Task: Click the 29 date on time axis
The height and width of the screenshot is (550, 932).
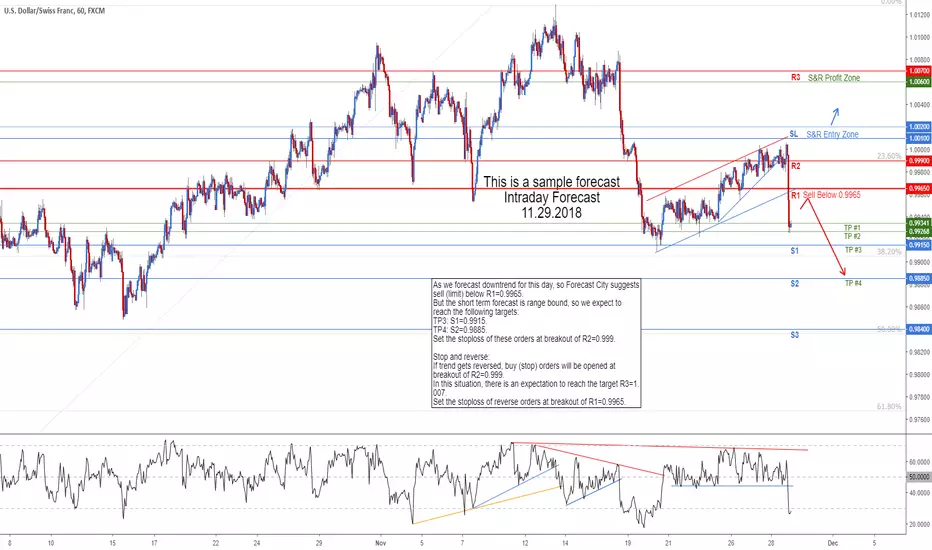Action: click(x=319, y=543)
